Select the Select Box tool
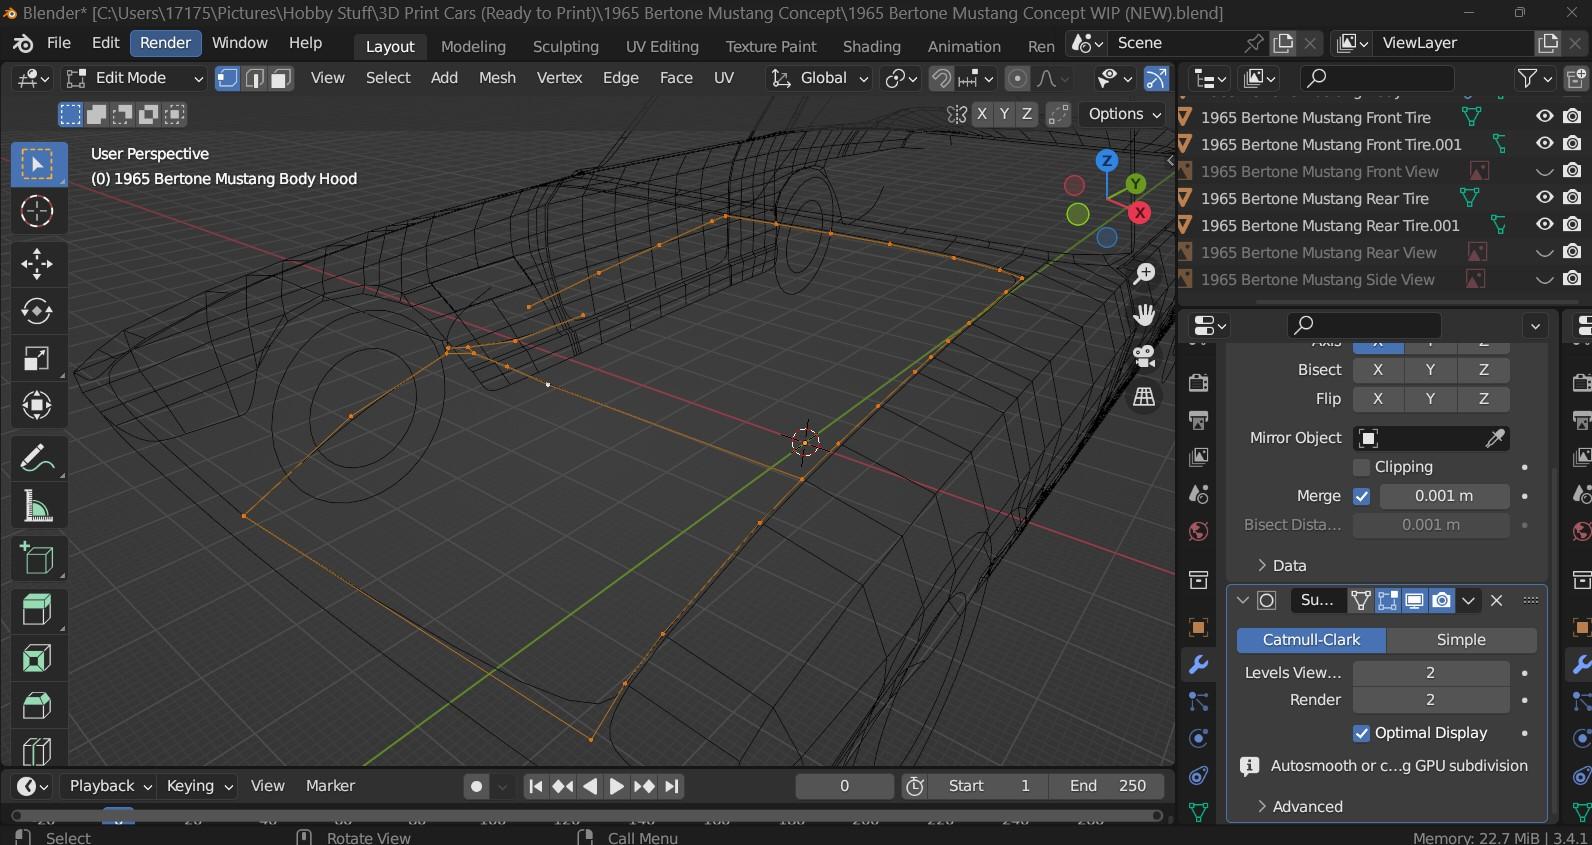Image resolution: width=1592 pixels, height=845 pixels. 38,164
